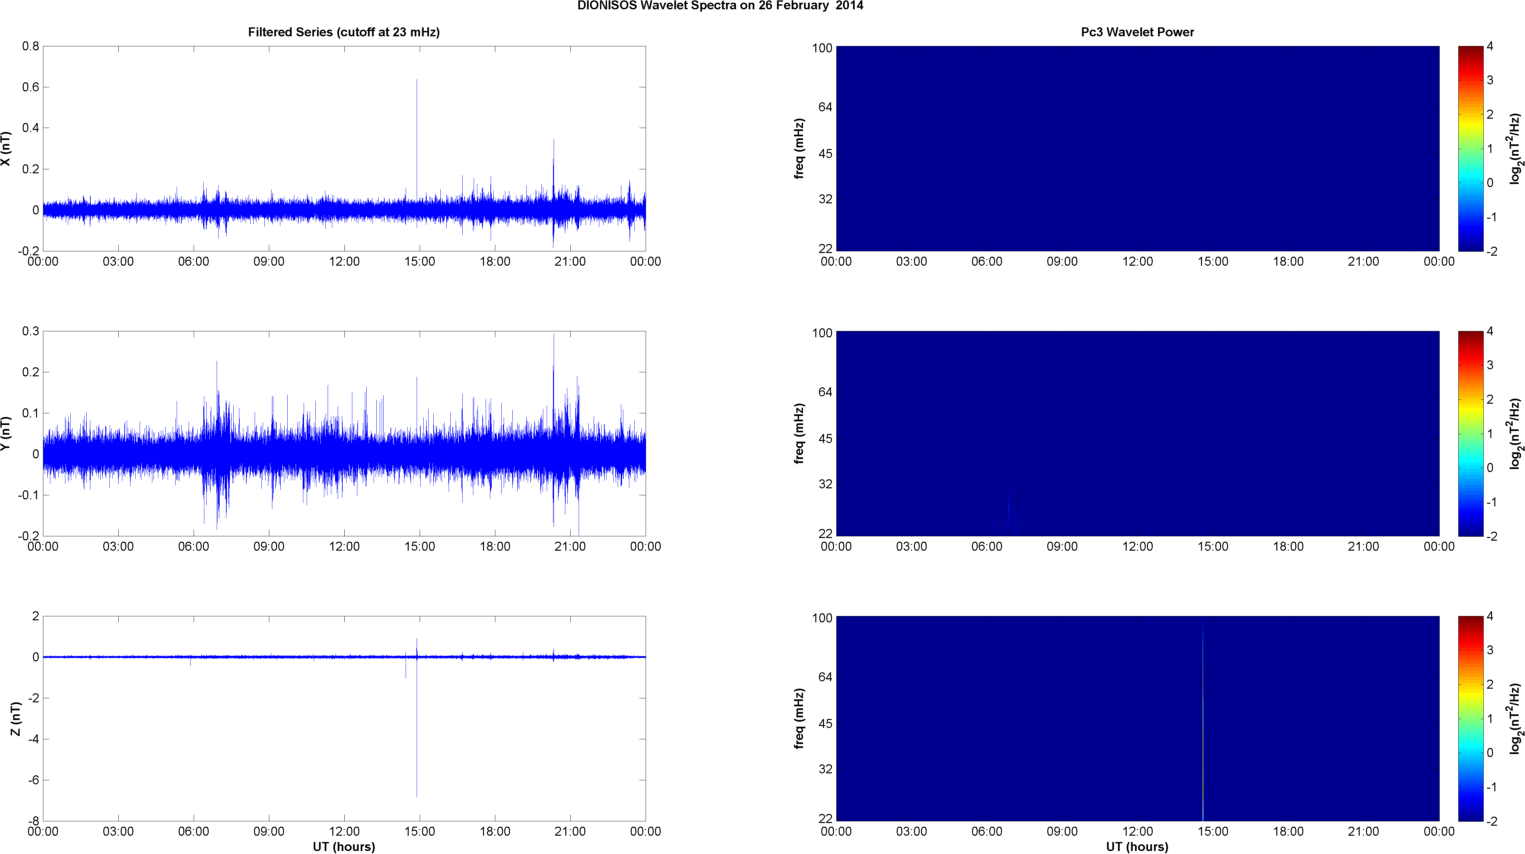The width and height of the screenshot is (1525, 854).
Task: Click '45' frequency tick on bottom spectrogram
Action: (x=825, y=724)
